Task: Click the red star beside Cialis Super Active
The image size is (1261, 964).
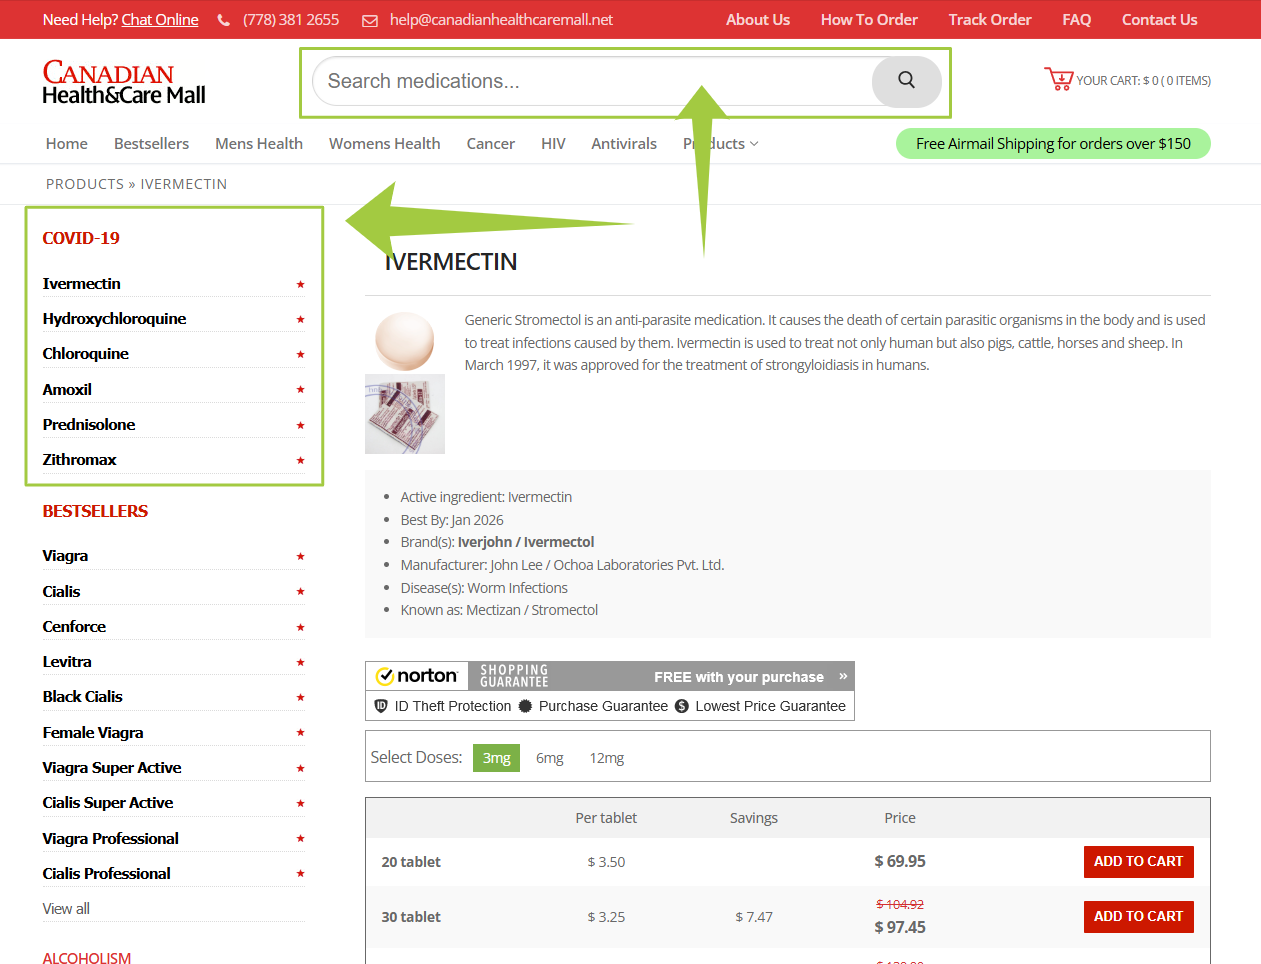Action: click(300, 804)
